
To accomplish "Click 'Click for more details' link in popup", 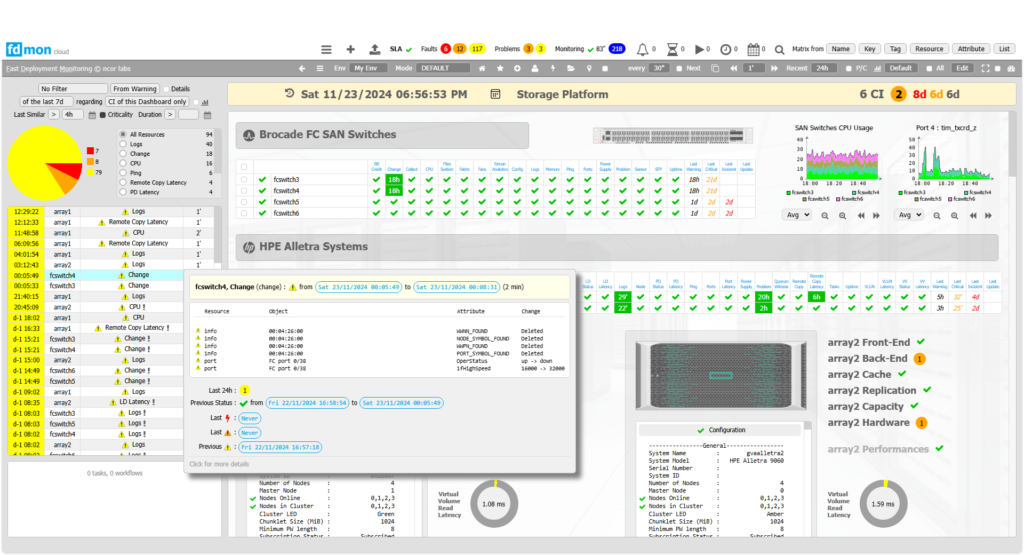I will 219,464.
